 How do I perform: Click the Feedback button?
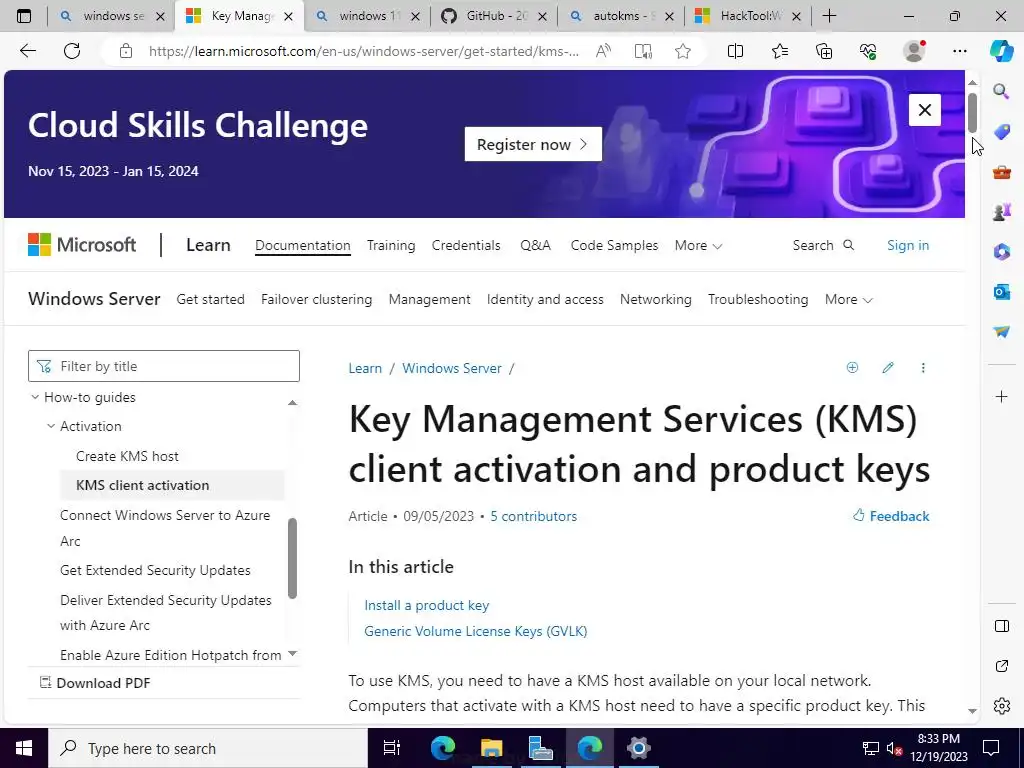tap(891, 516)
